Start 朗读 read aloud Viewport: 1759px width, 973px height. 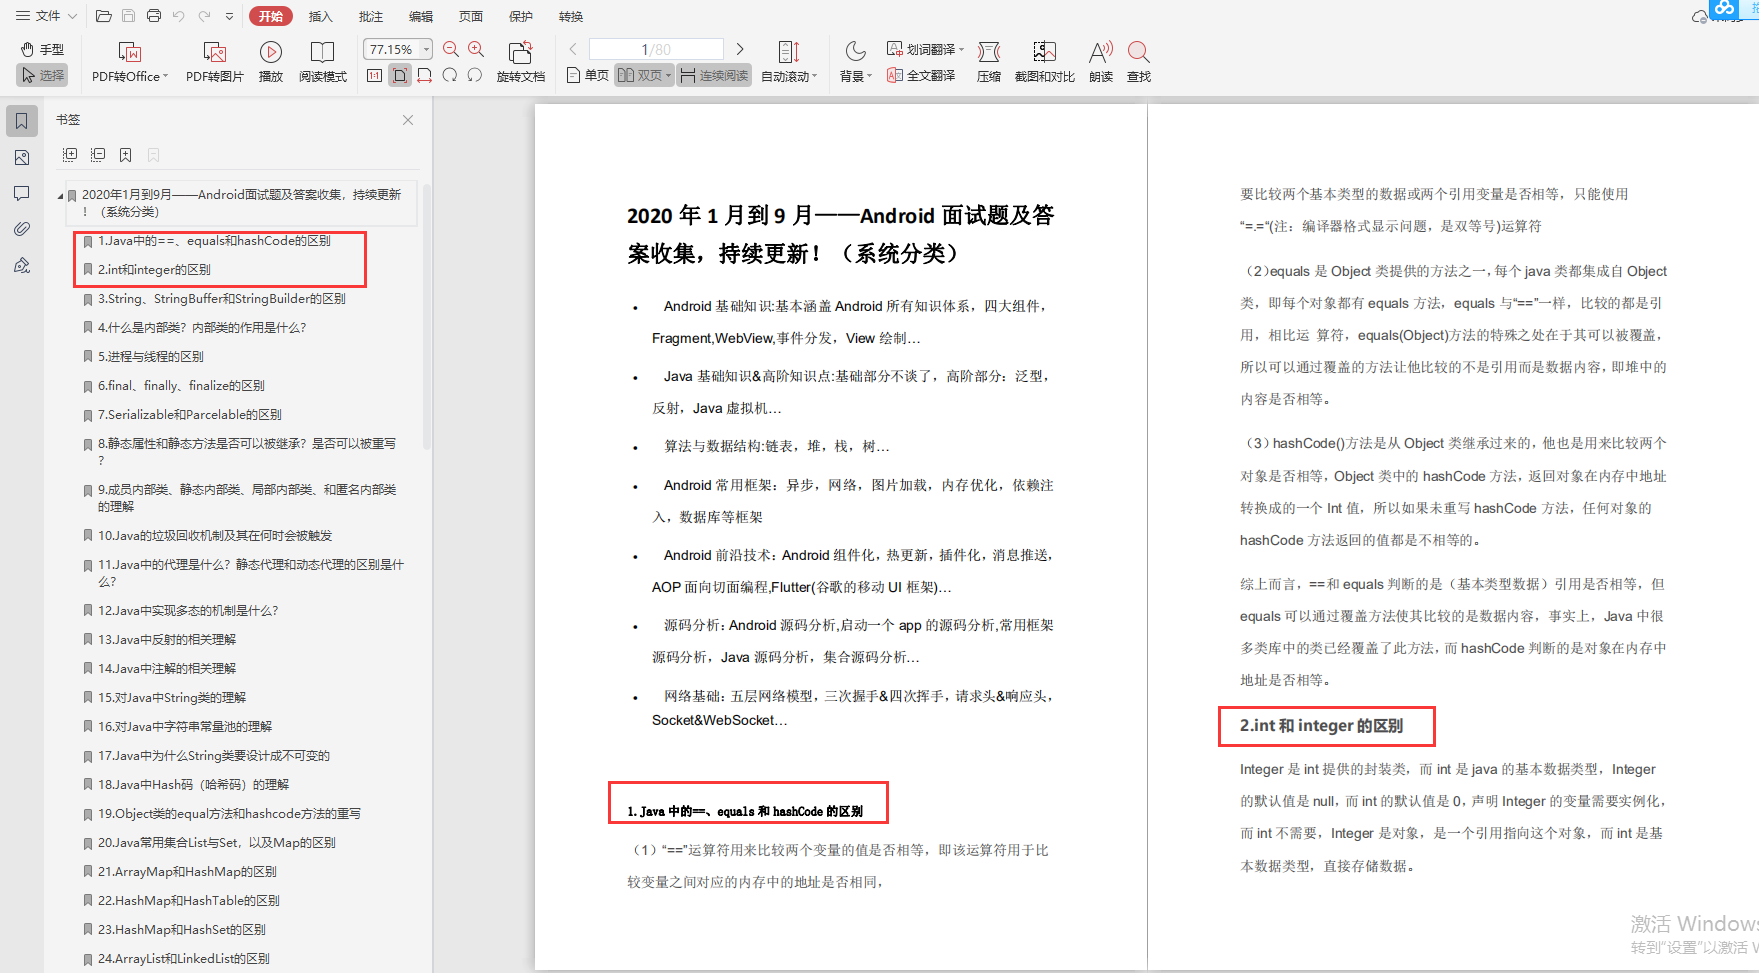click(1100, 62)
